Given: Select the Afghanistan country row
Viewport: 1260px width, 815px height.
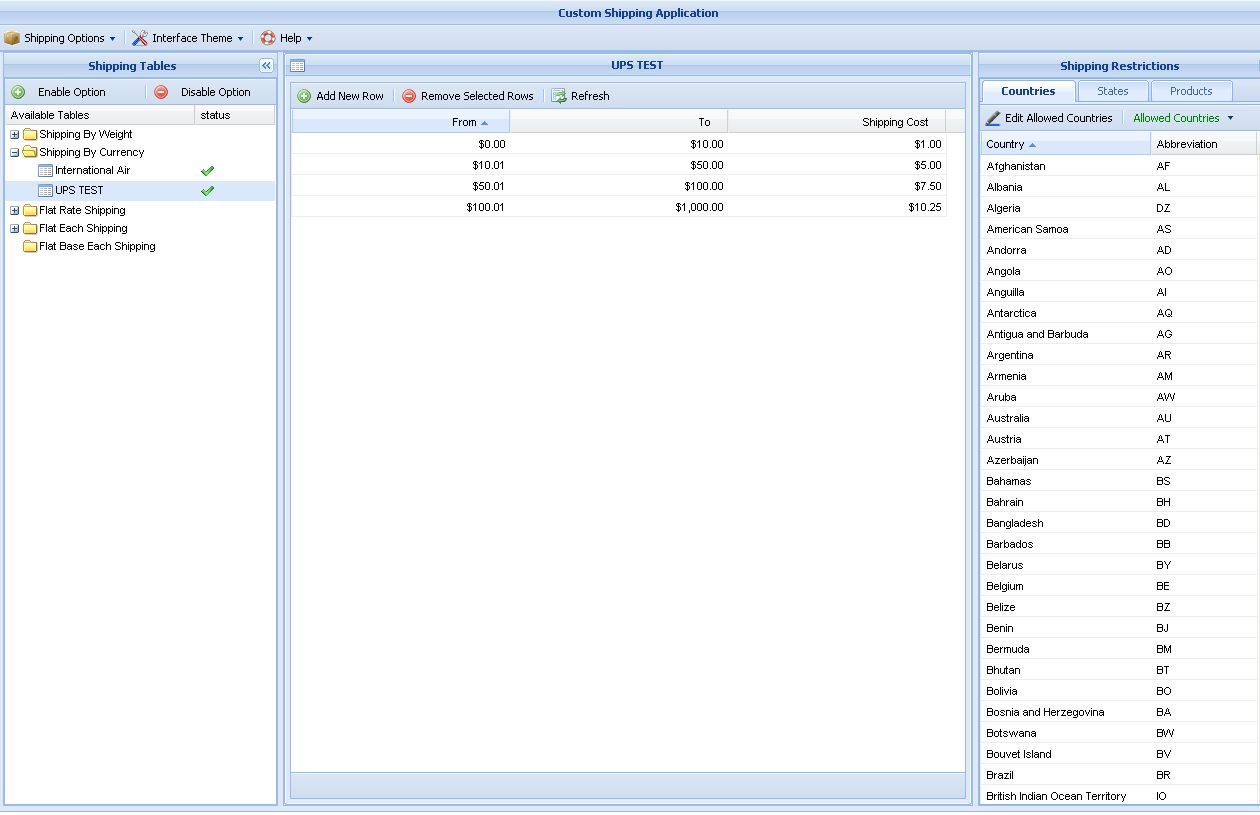Looking at the screenshot, I should 1119,166.
